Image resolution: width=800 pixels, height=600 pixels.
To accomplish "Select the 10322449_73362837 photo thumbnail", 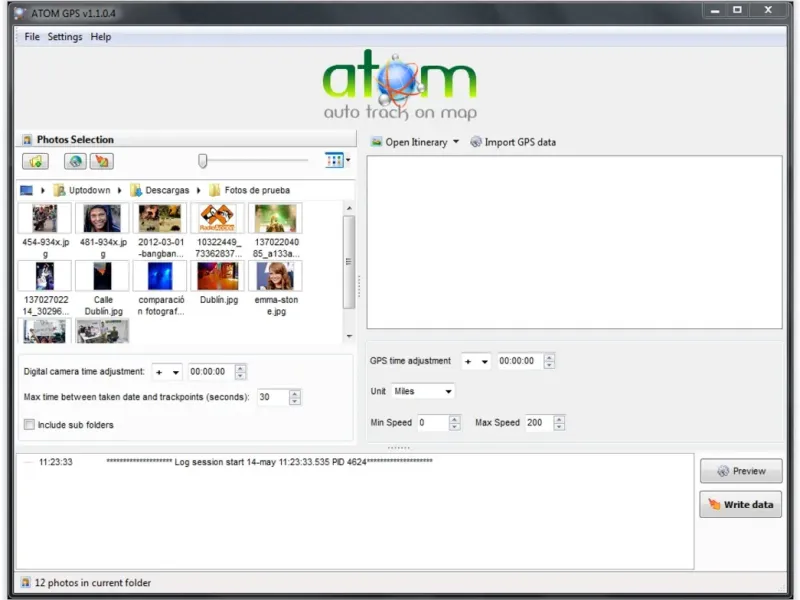I will click(x=218, y=218).
